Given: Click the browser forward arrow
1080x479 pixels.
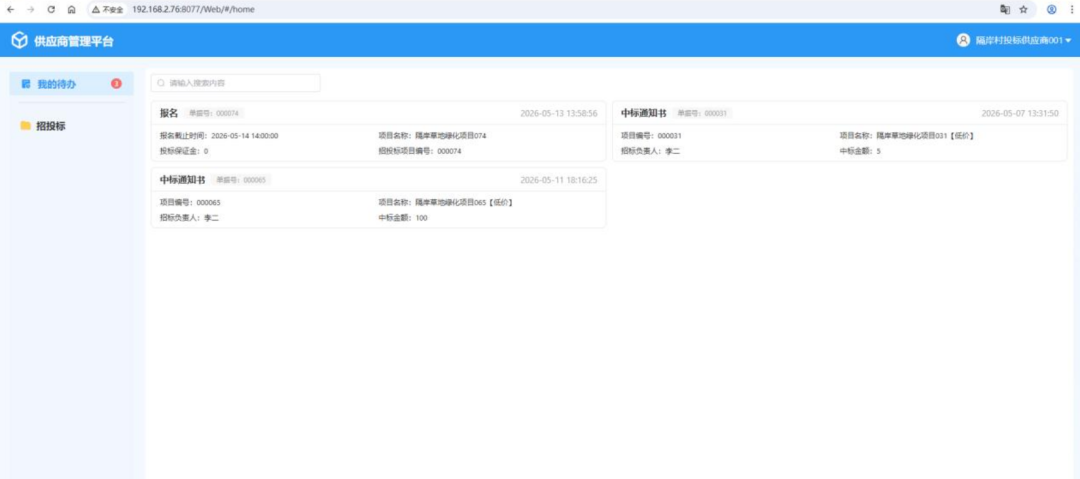Looking at the screenshot, I should 30,10.
